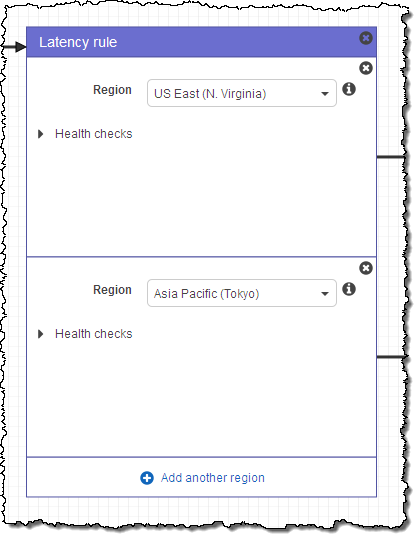Click the Region label beside Tokyo dropdown
This screenshot has width=419, height=539.
point(112,290)
